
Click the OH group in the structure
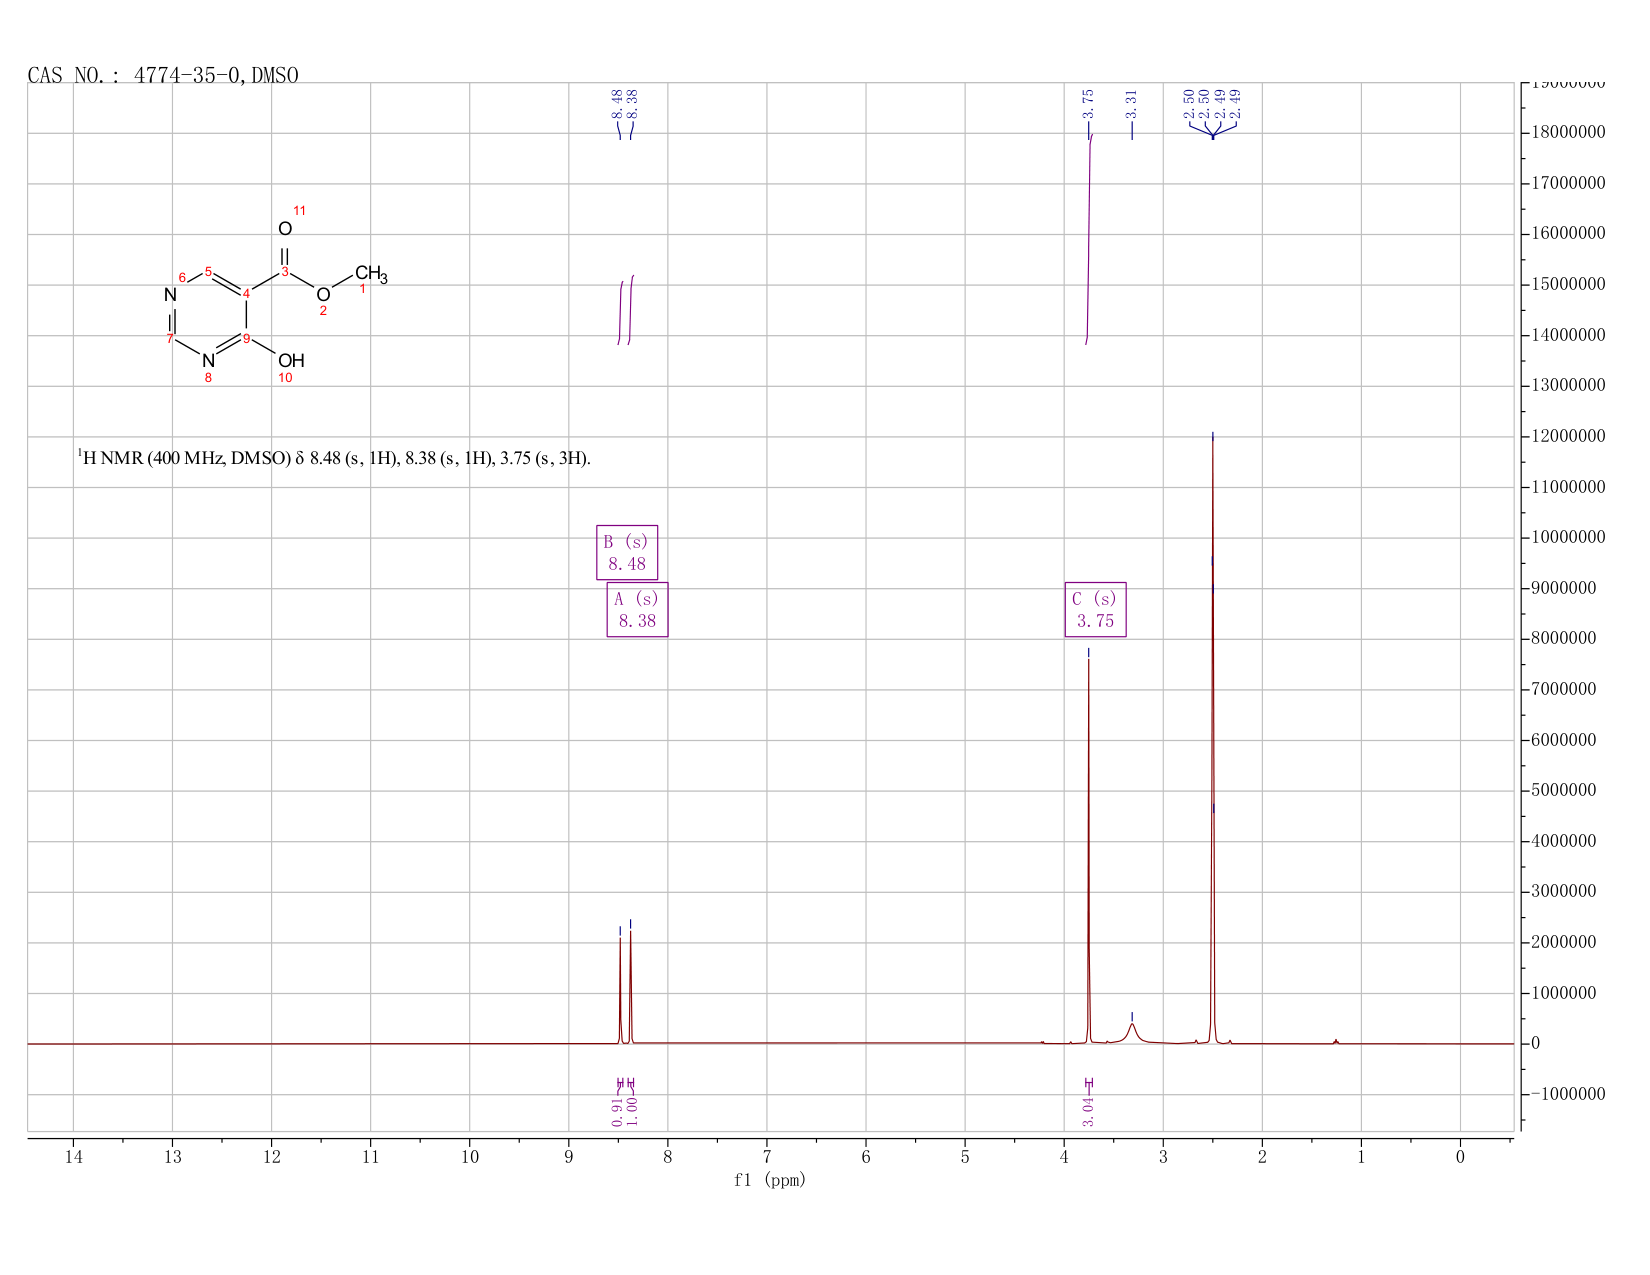(x=291, y=360)
